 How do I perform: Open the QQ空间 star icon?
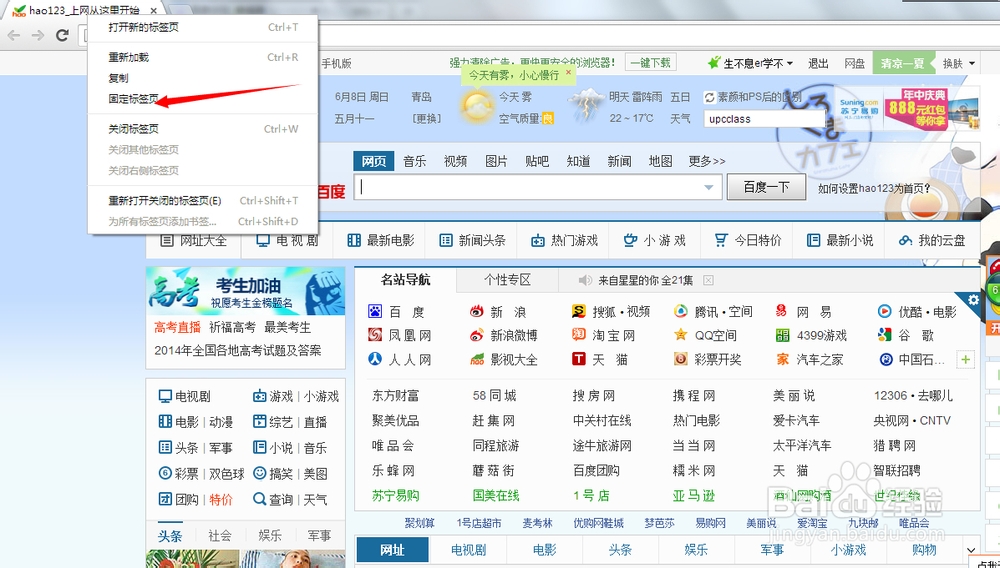tap(680, 335)
